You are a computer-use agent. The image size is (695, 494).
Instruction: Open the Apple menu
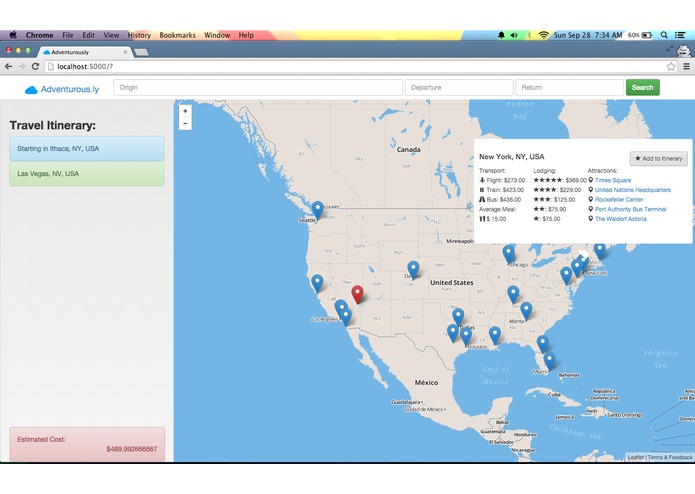pos(13,35)
